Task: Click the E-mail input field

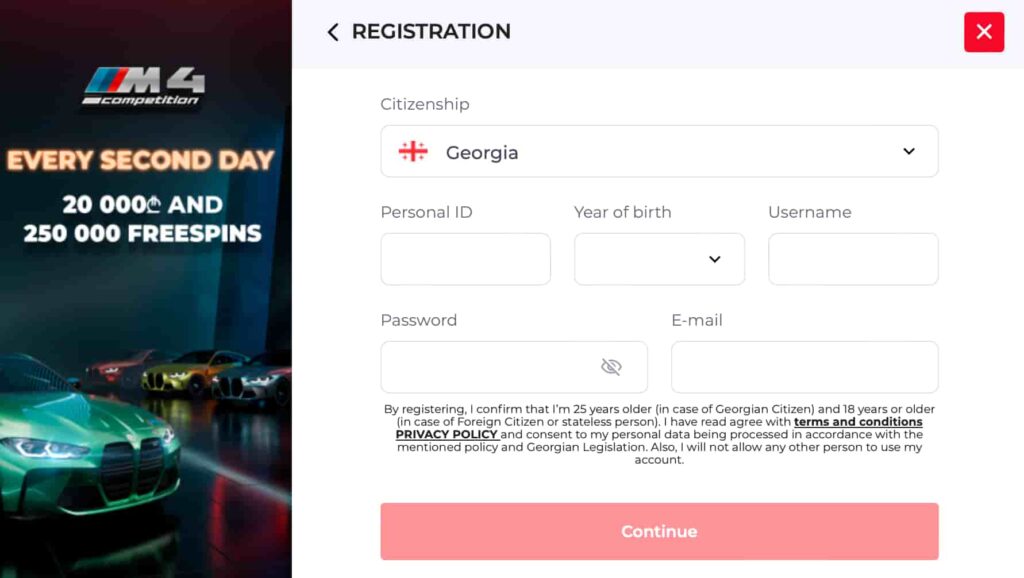Action: [804, 367]
